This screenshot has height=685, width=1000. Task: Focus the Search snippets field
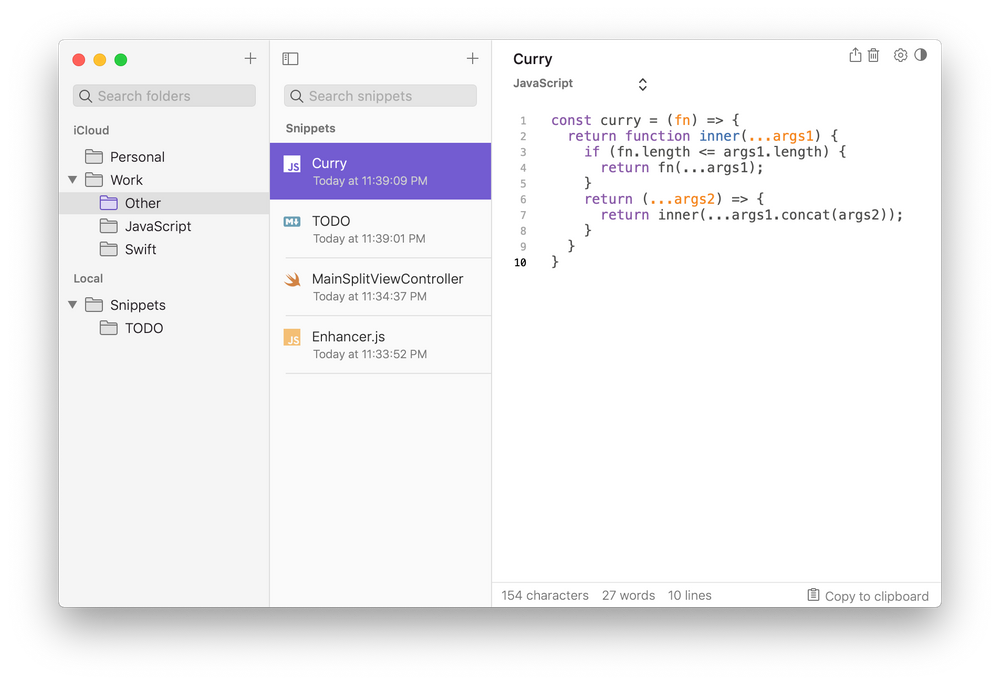tap(381, 96)
